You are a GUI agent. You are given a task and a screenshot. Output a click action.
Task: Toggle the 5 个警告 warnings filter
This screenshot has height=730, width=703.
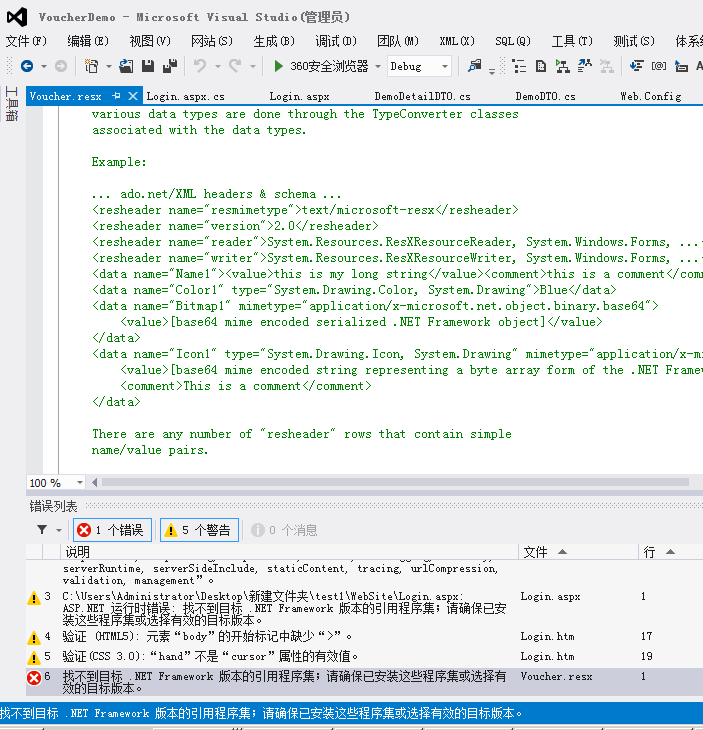tap(199, 530)
